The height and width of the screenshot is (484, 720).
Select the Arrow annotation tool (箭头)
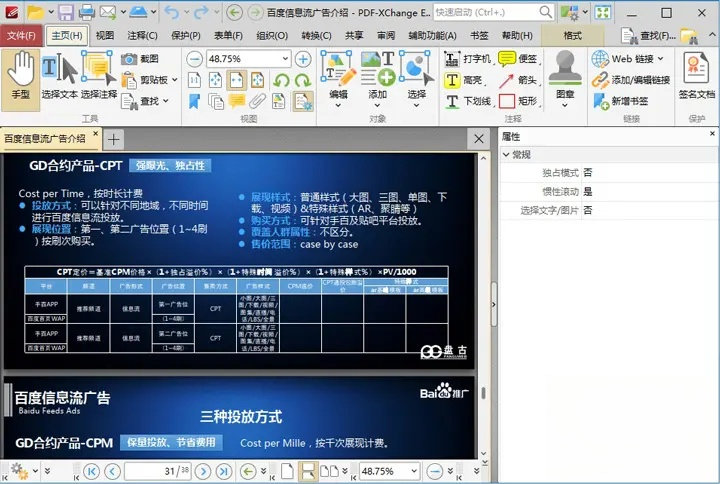point(518,80)
